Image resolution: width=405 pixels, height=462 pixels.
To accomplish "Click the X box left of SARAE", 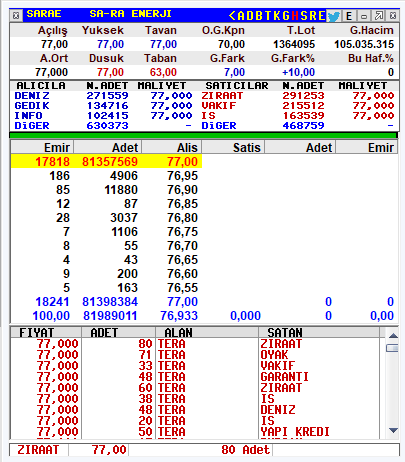I will click(15, 15).
